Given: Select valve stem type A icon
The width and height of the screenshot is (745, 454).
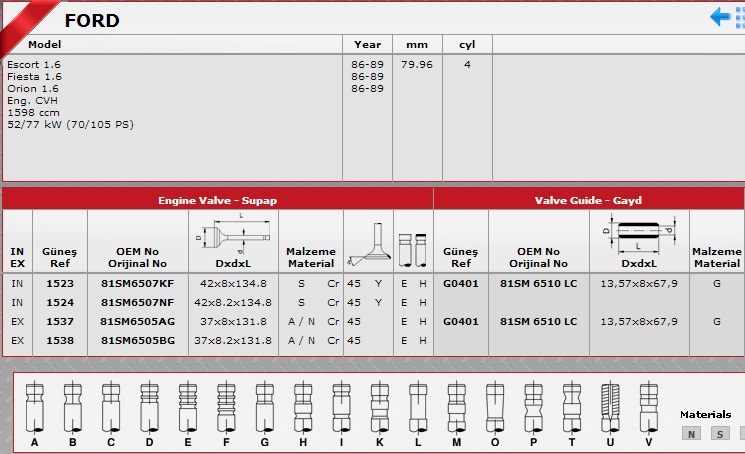Looking at the screenshot, I should click(34, 407).
